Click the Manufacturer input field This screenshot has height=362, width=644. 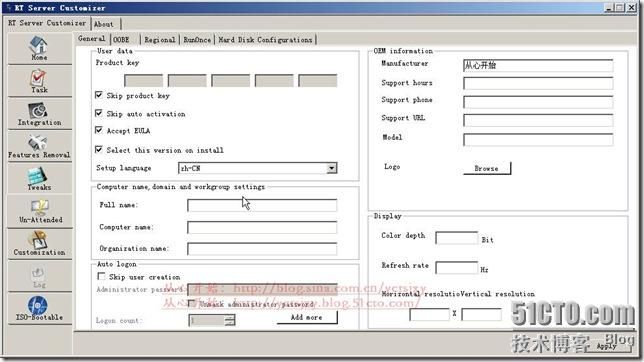coord(538,65)
